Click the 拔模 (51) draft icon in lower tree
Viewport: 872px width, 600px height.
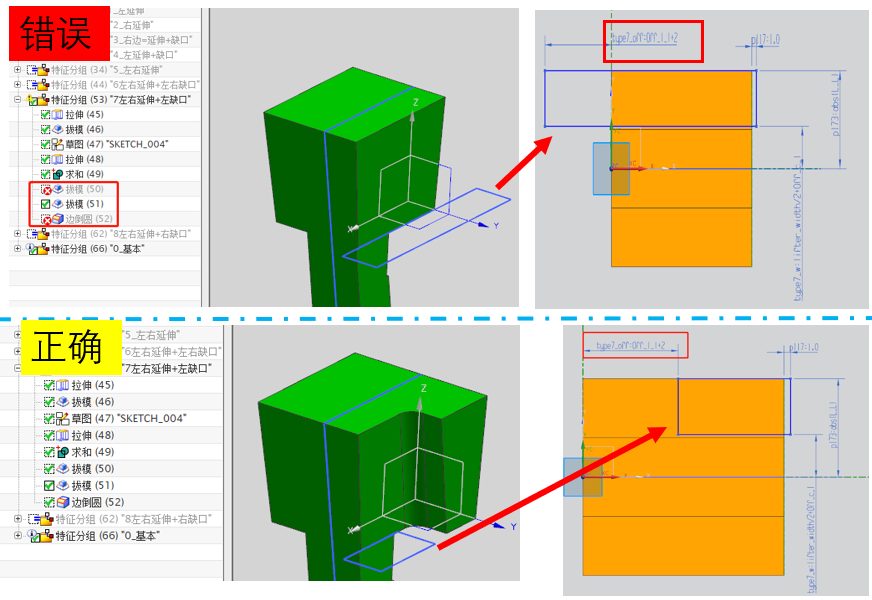(62, 485)
